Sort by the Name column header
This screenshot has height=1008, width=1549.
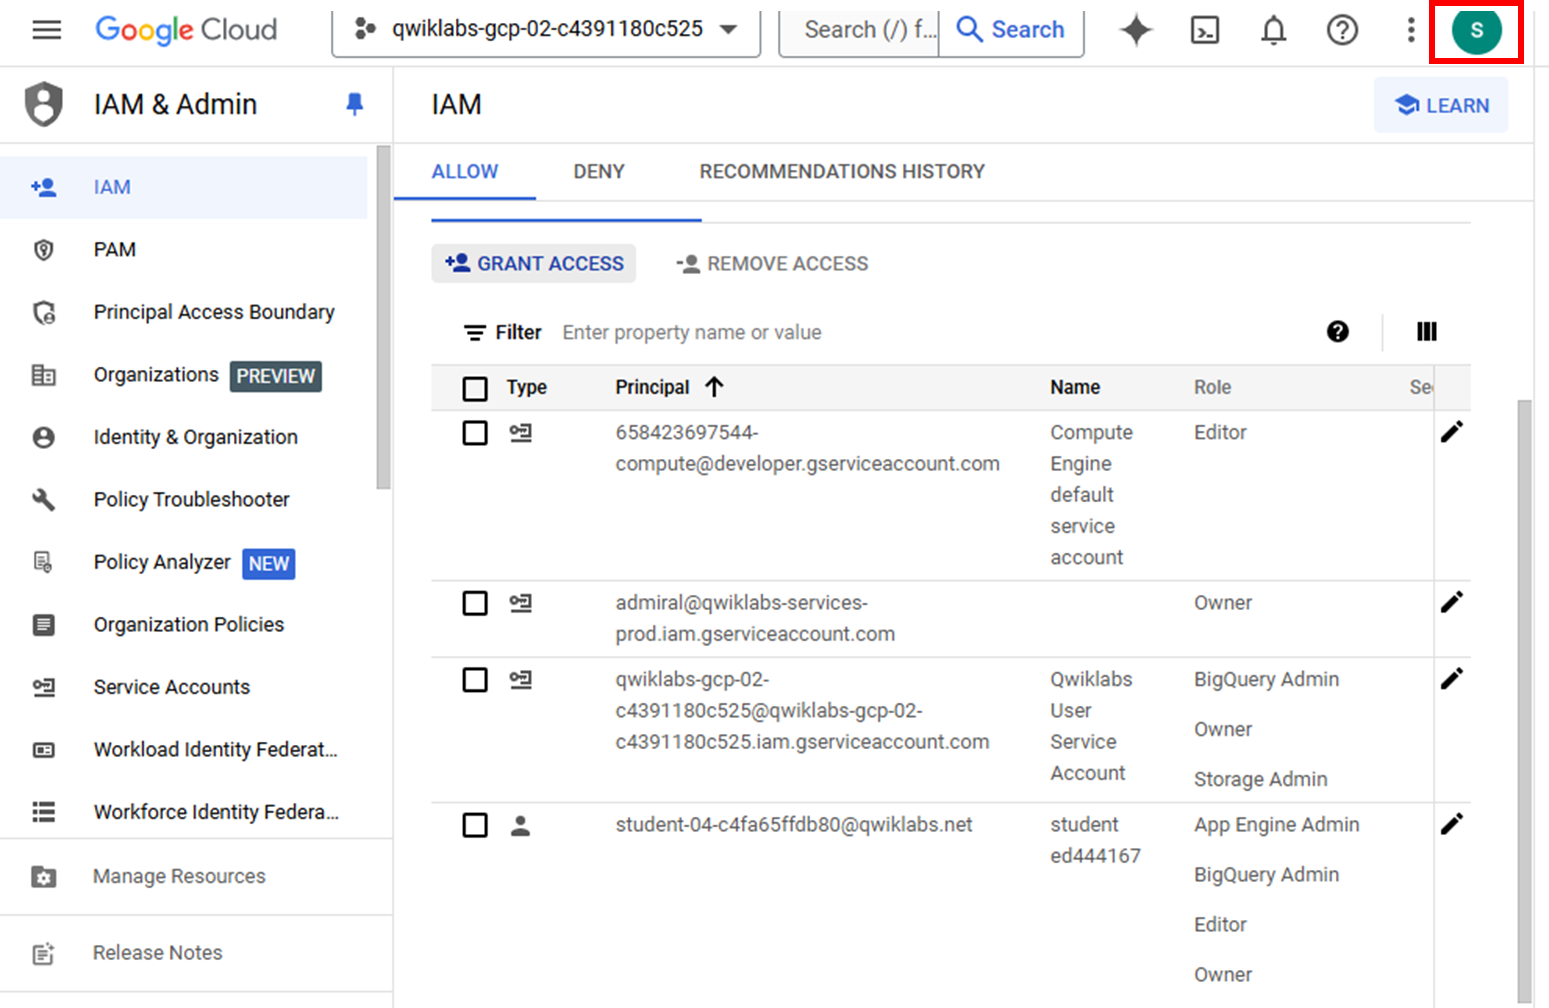click(x=1075, y=387)
